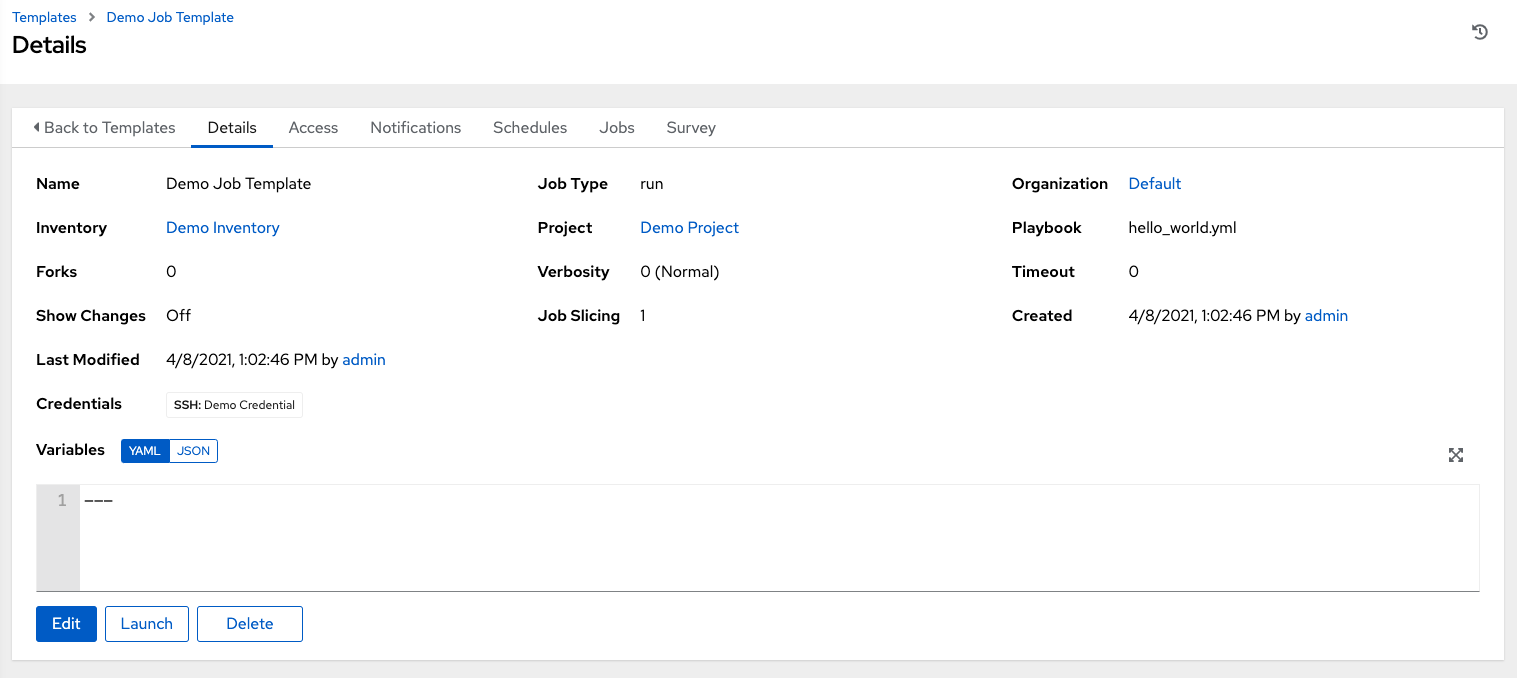Open the activity stream history icon
The width and height of the screenshot is (1517, 678).
(1480, 32)
